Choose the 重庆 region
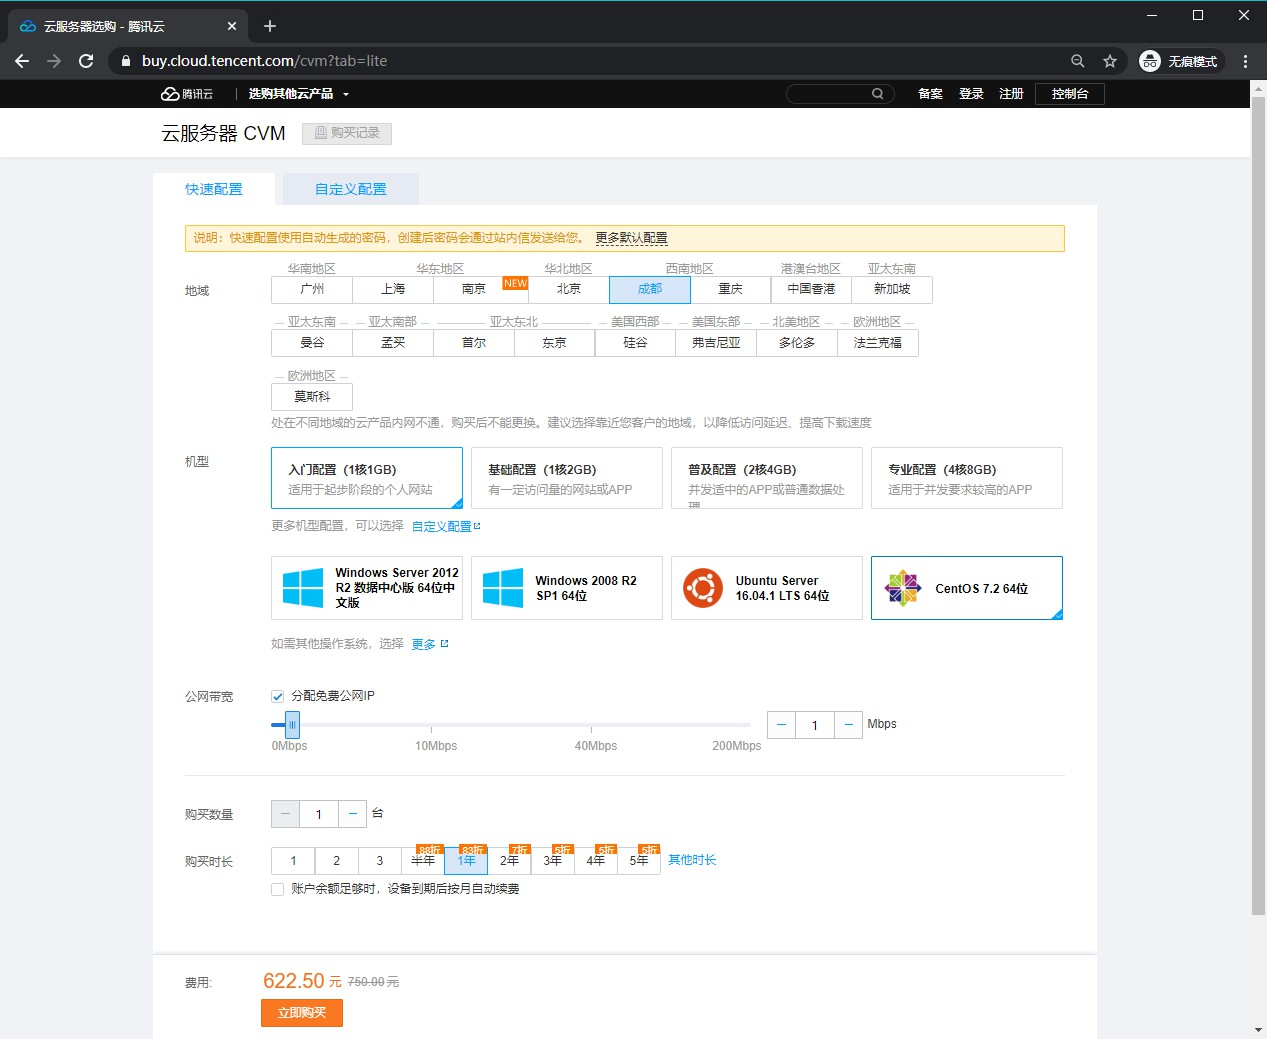This screenshot has height=1039, width=1267. [x=731, y=289]
